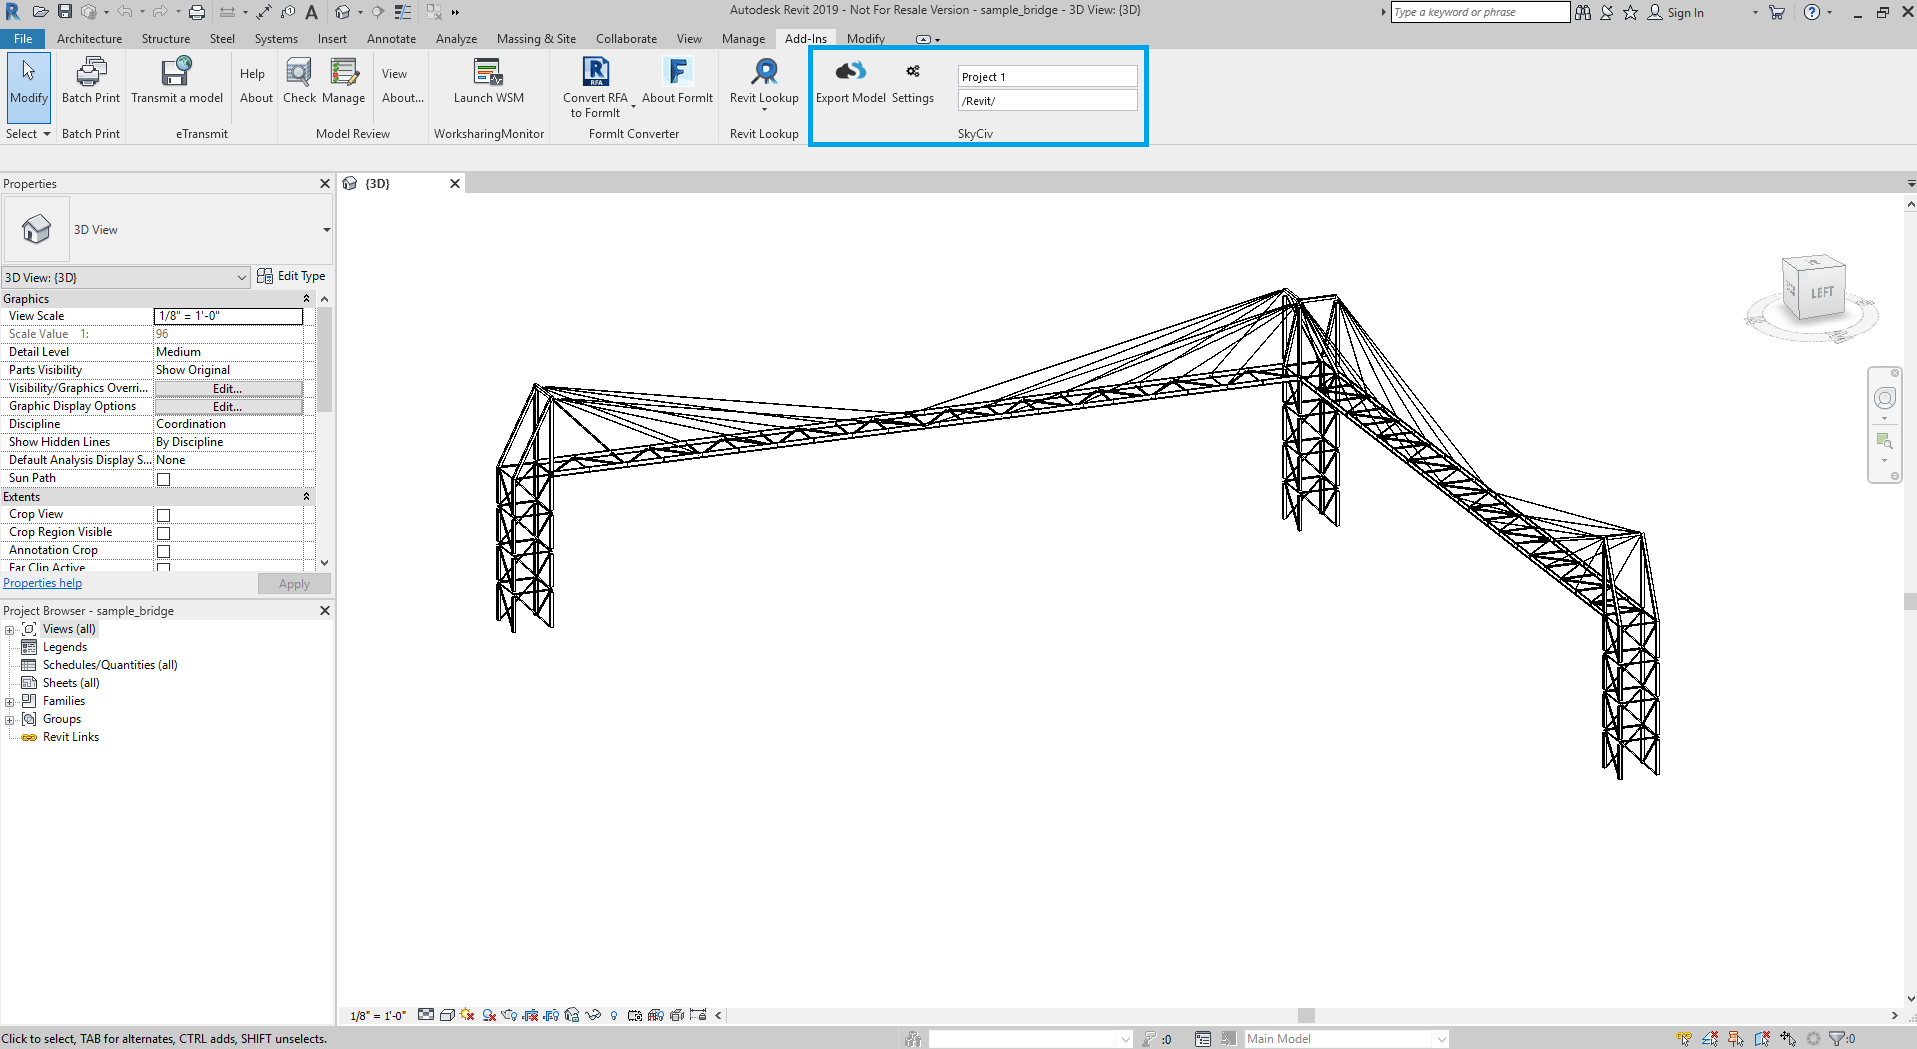Open the 3D View type selector dropdown
The height and width of the screenshot is (1049, 1917).
[326, 230]
